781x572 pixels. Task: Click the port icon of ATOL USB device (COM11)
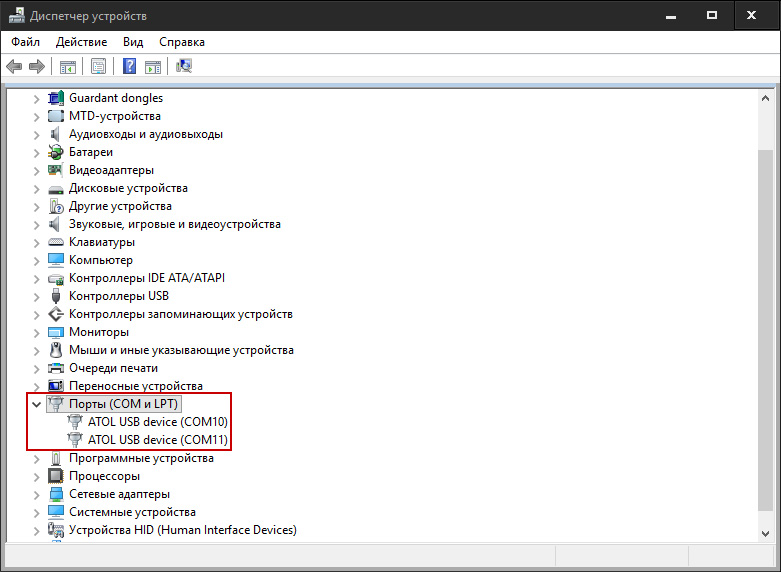point(75,440)
